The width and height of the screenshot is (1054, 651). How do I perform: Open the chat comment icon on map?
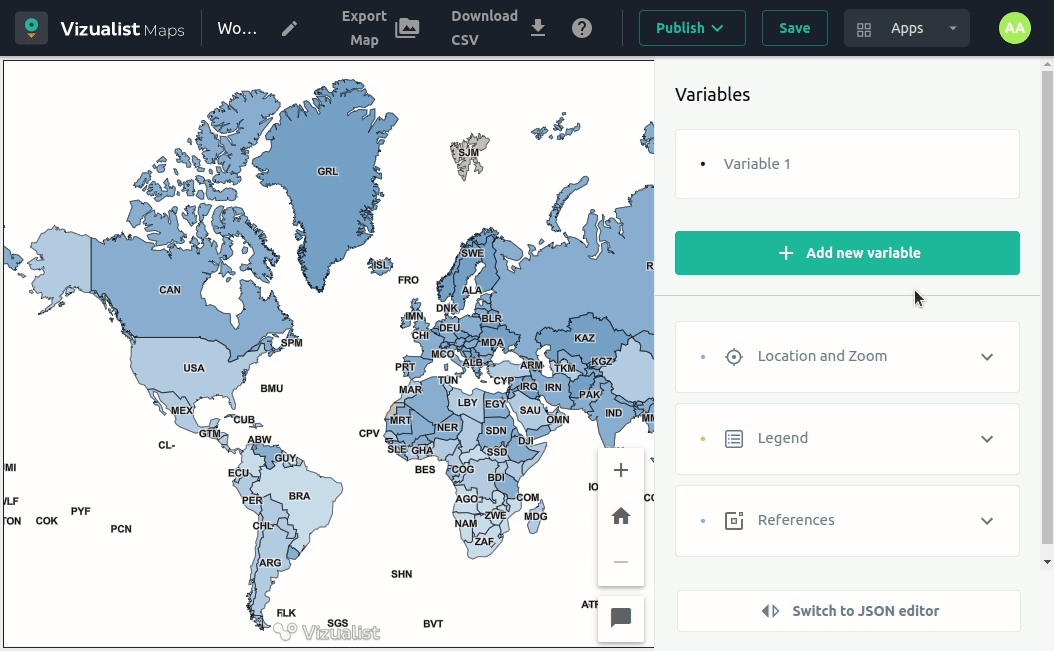(621, 618)
